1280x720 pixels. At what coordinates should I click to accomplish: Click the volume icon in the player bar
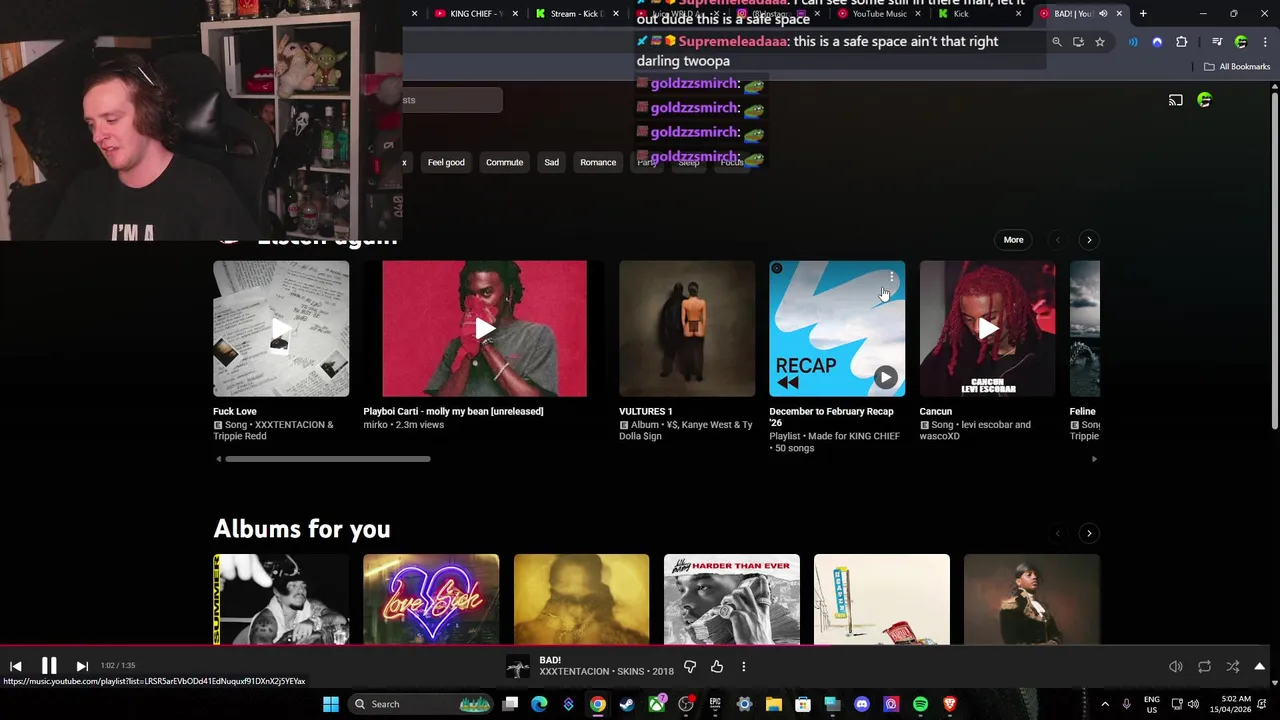[1176, 667]
